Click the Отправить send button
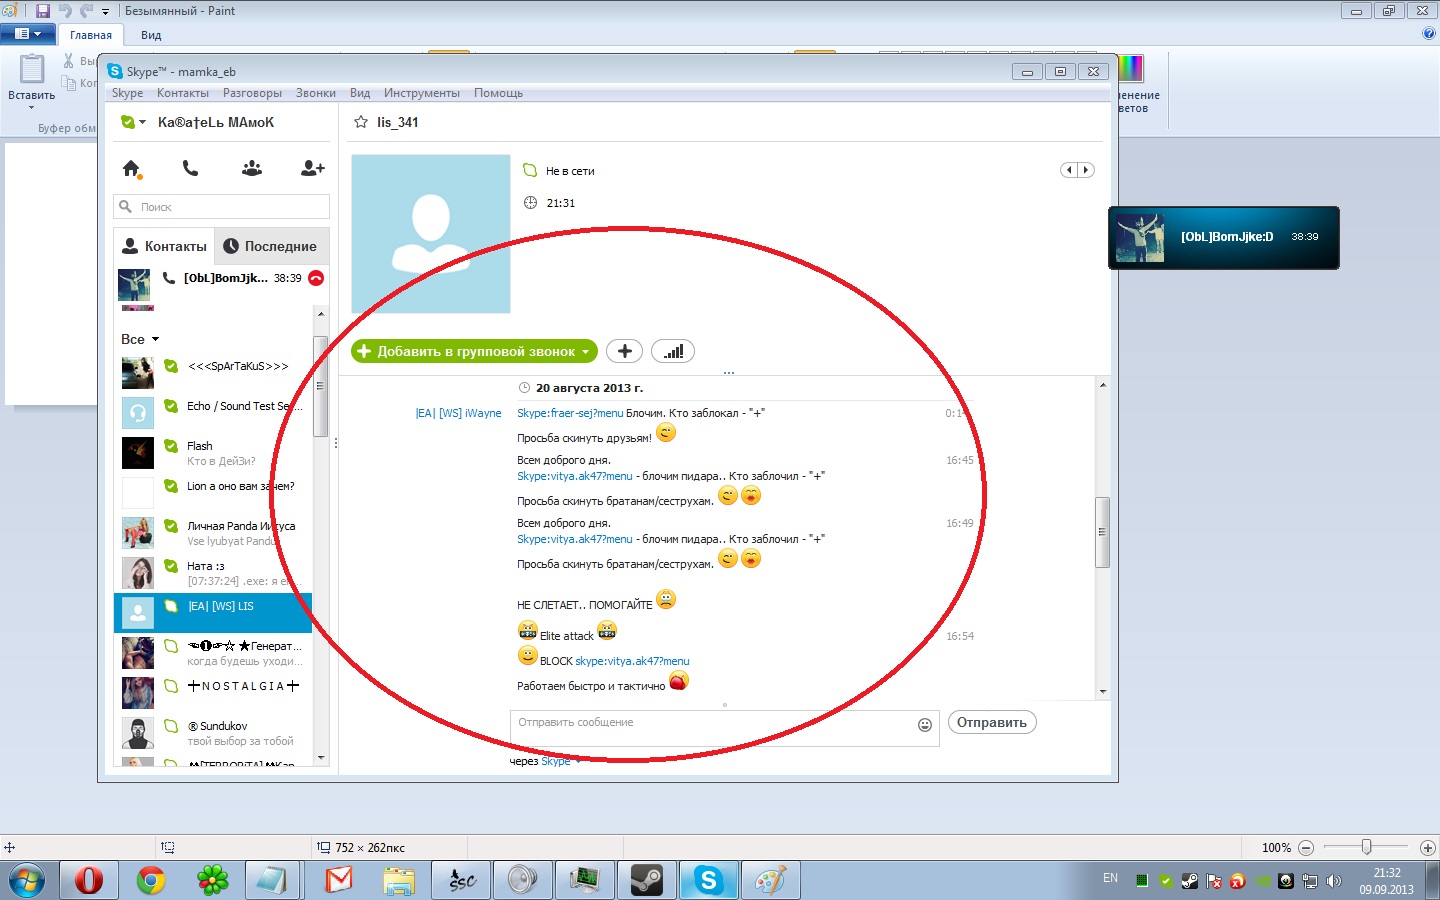Viewport: 1440px width, 900px height. [x=992, y=722]
